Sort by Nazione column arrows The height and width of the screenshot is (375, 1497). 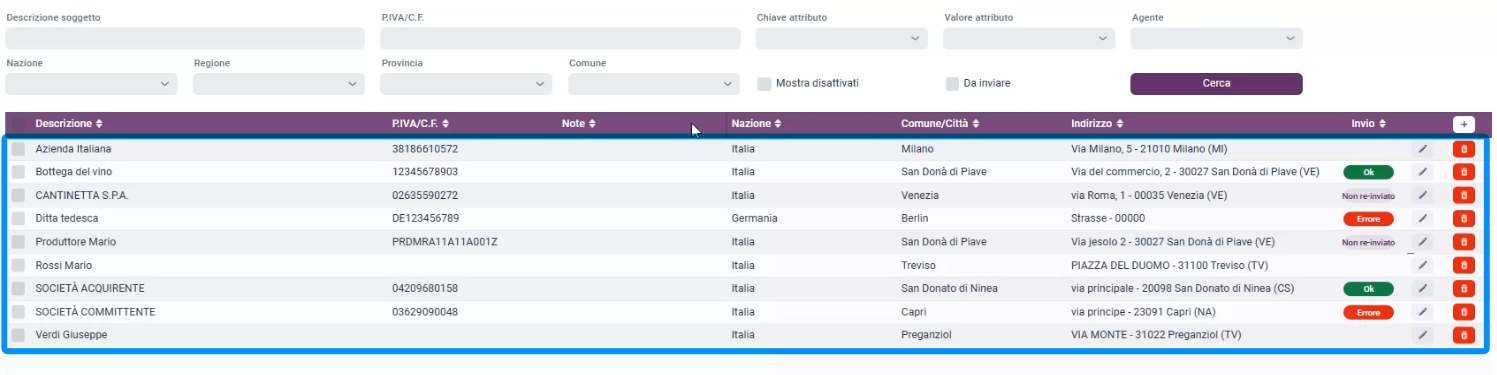click(x=778, y=124)
